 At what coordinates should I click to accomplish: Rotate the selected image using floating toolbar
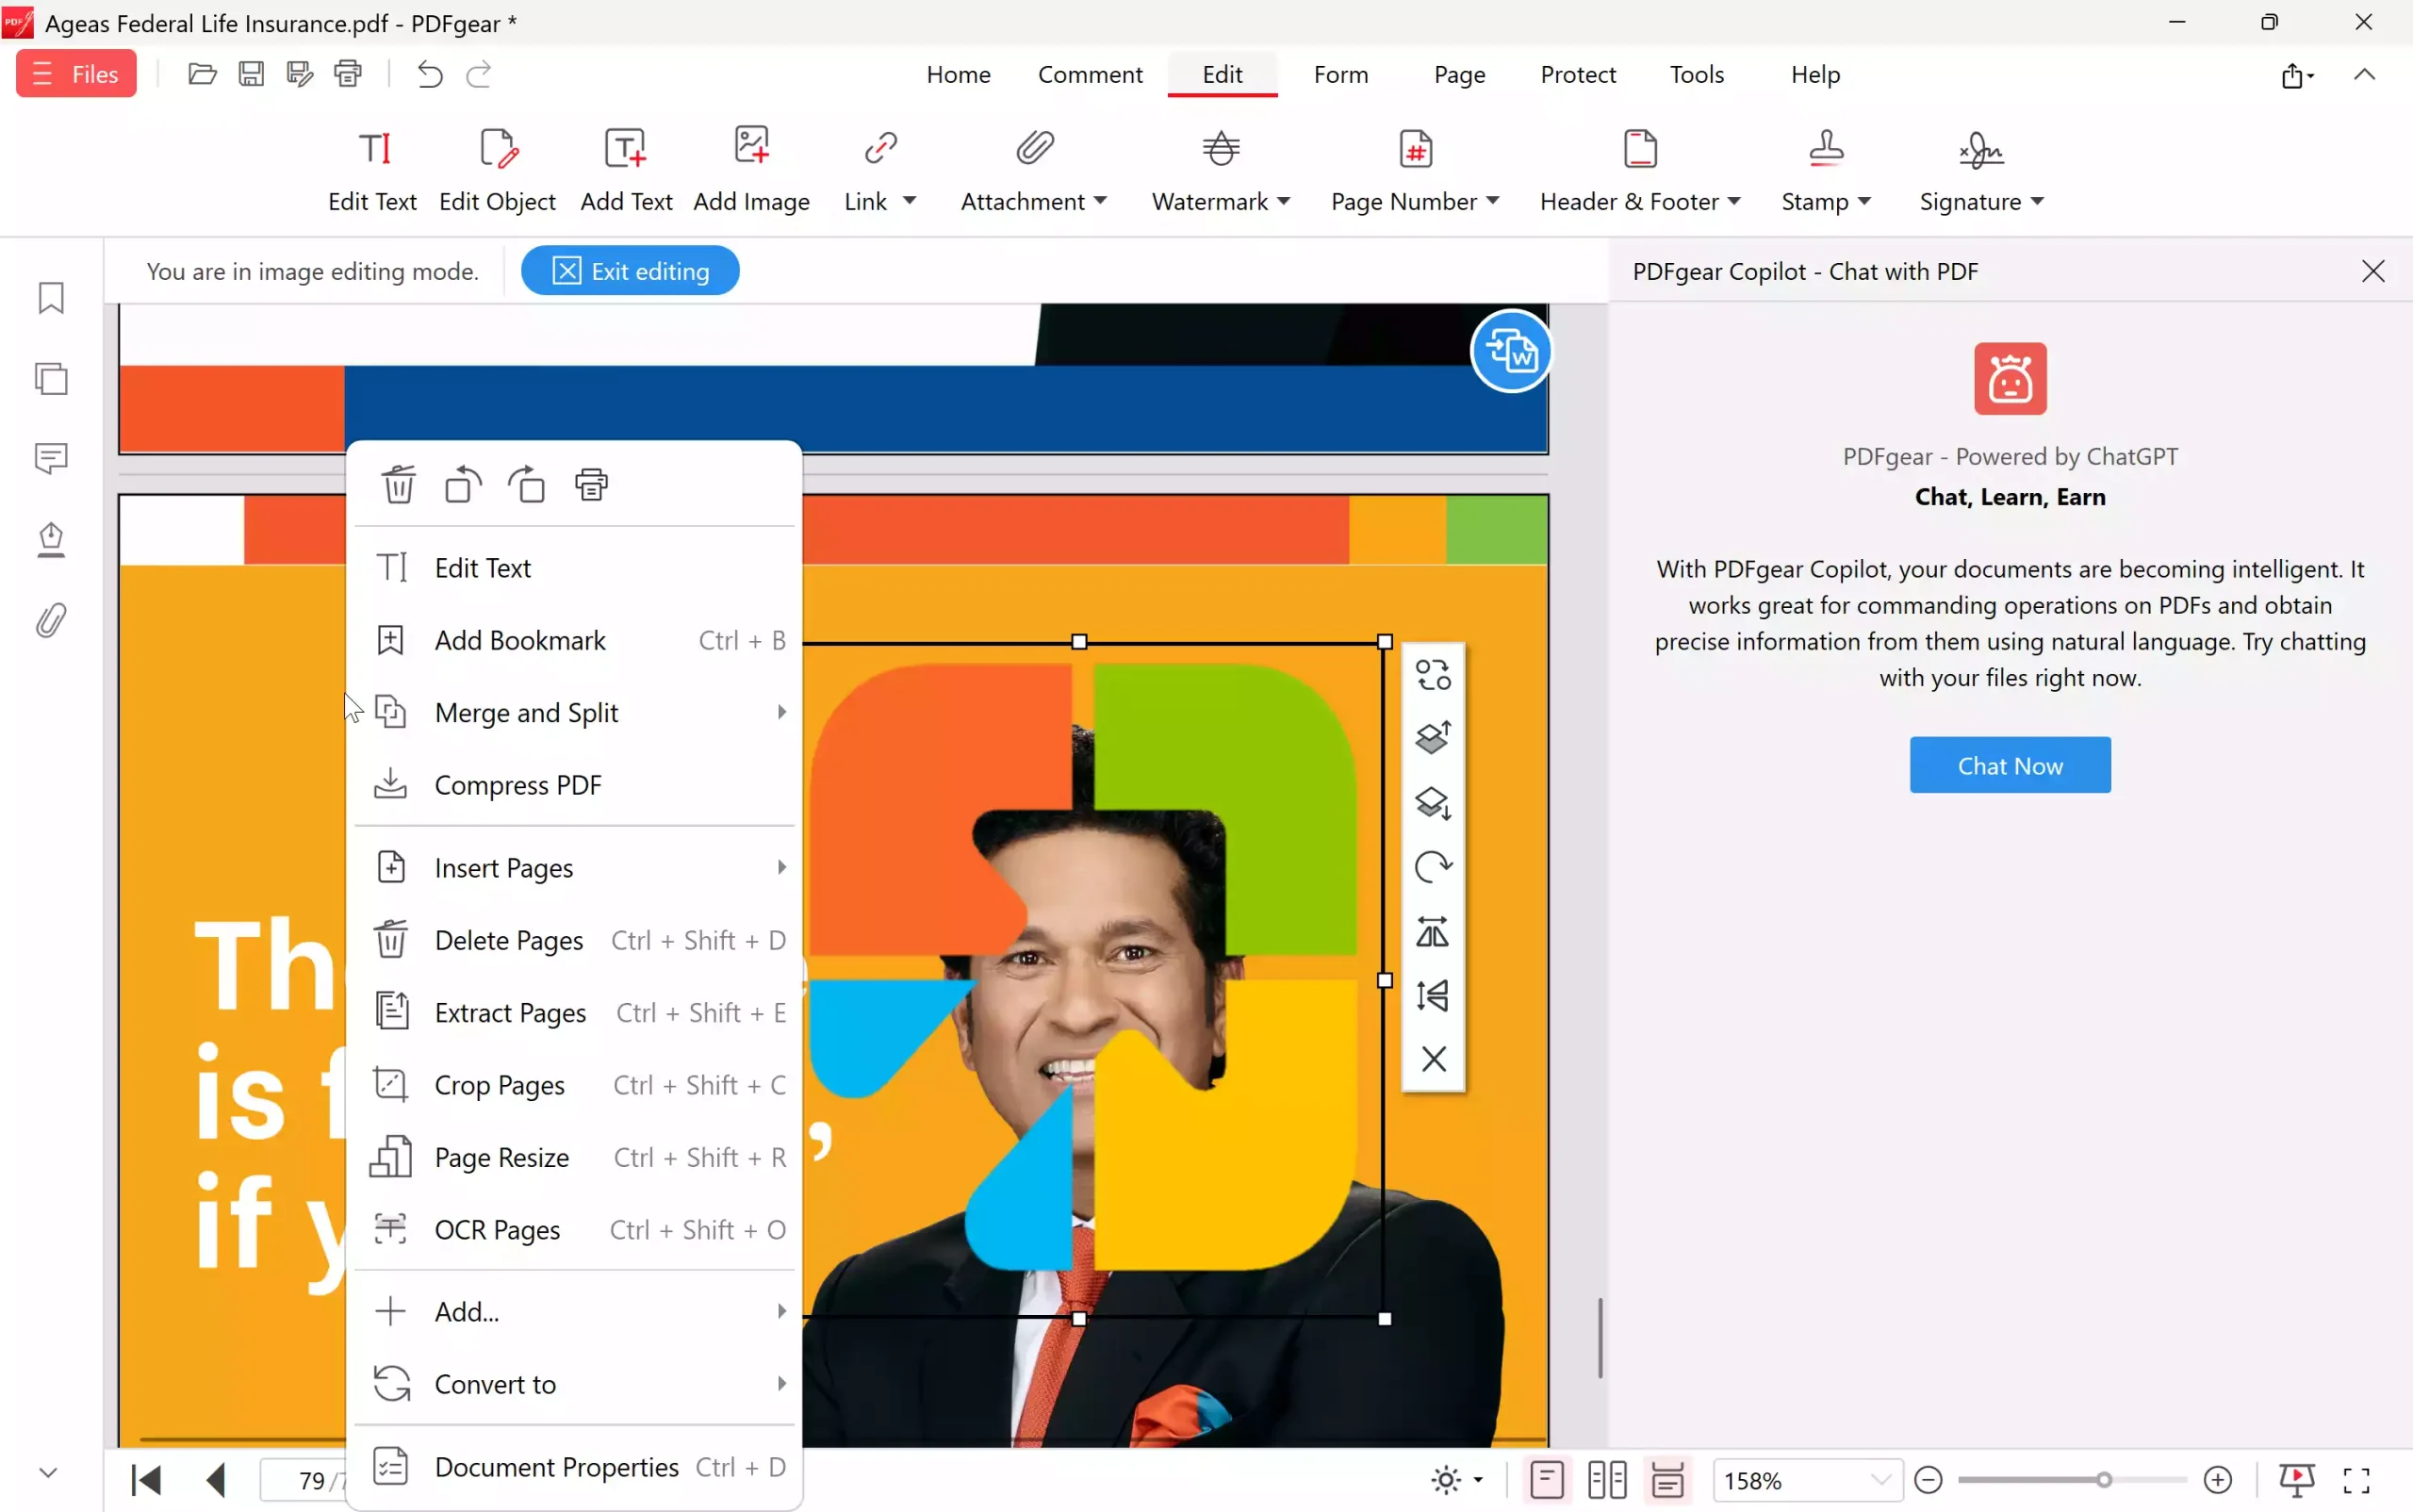coord(1434,866)
